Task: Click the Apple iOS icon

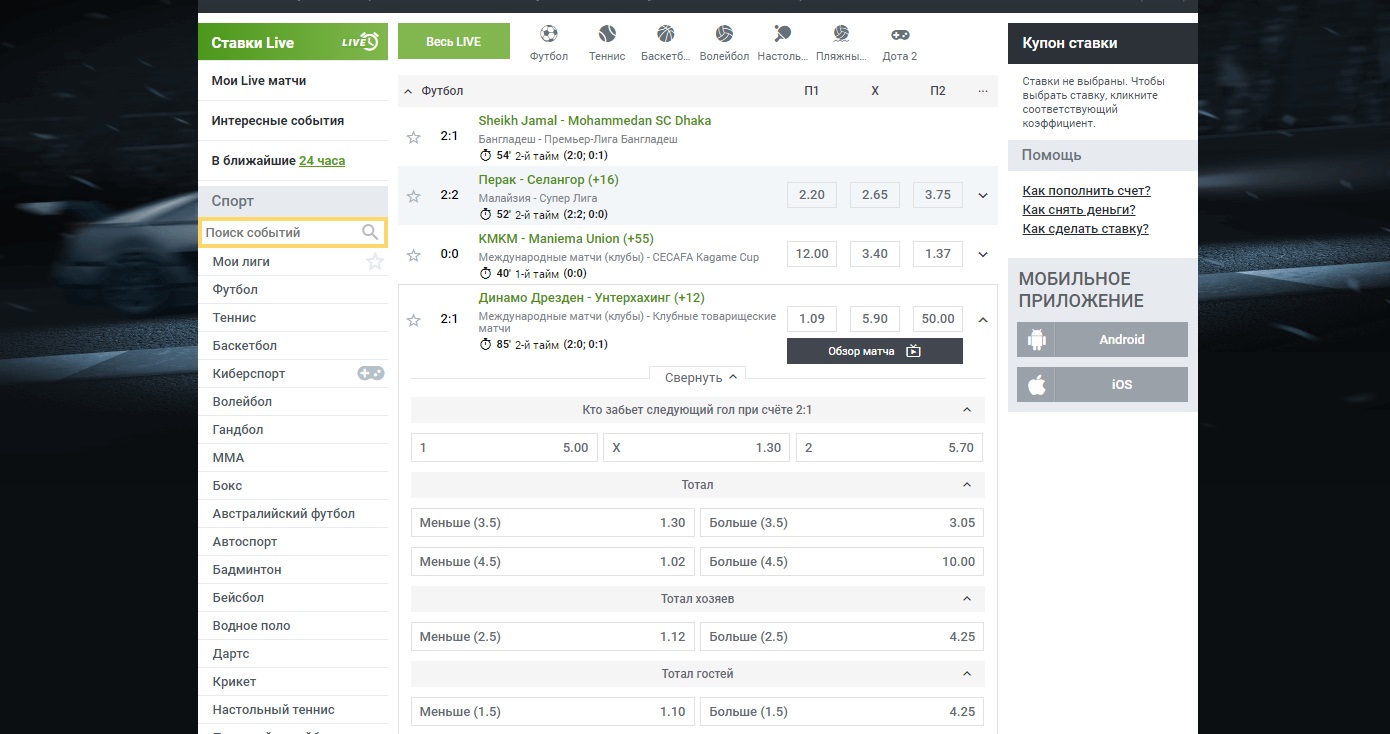Action: (x=1036, y=385)
